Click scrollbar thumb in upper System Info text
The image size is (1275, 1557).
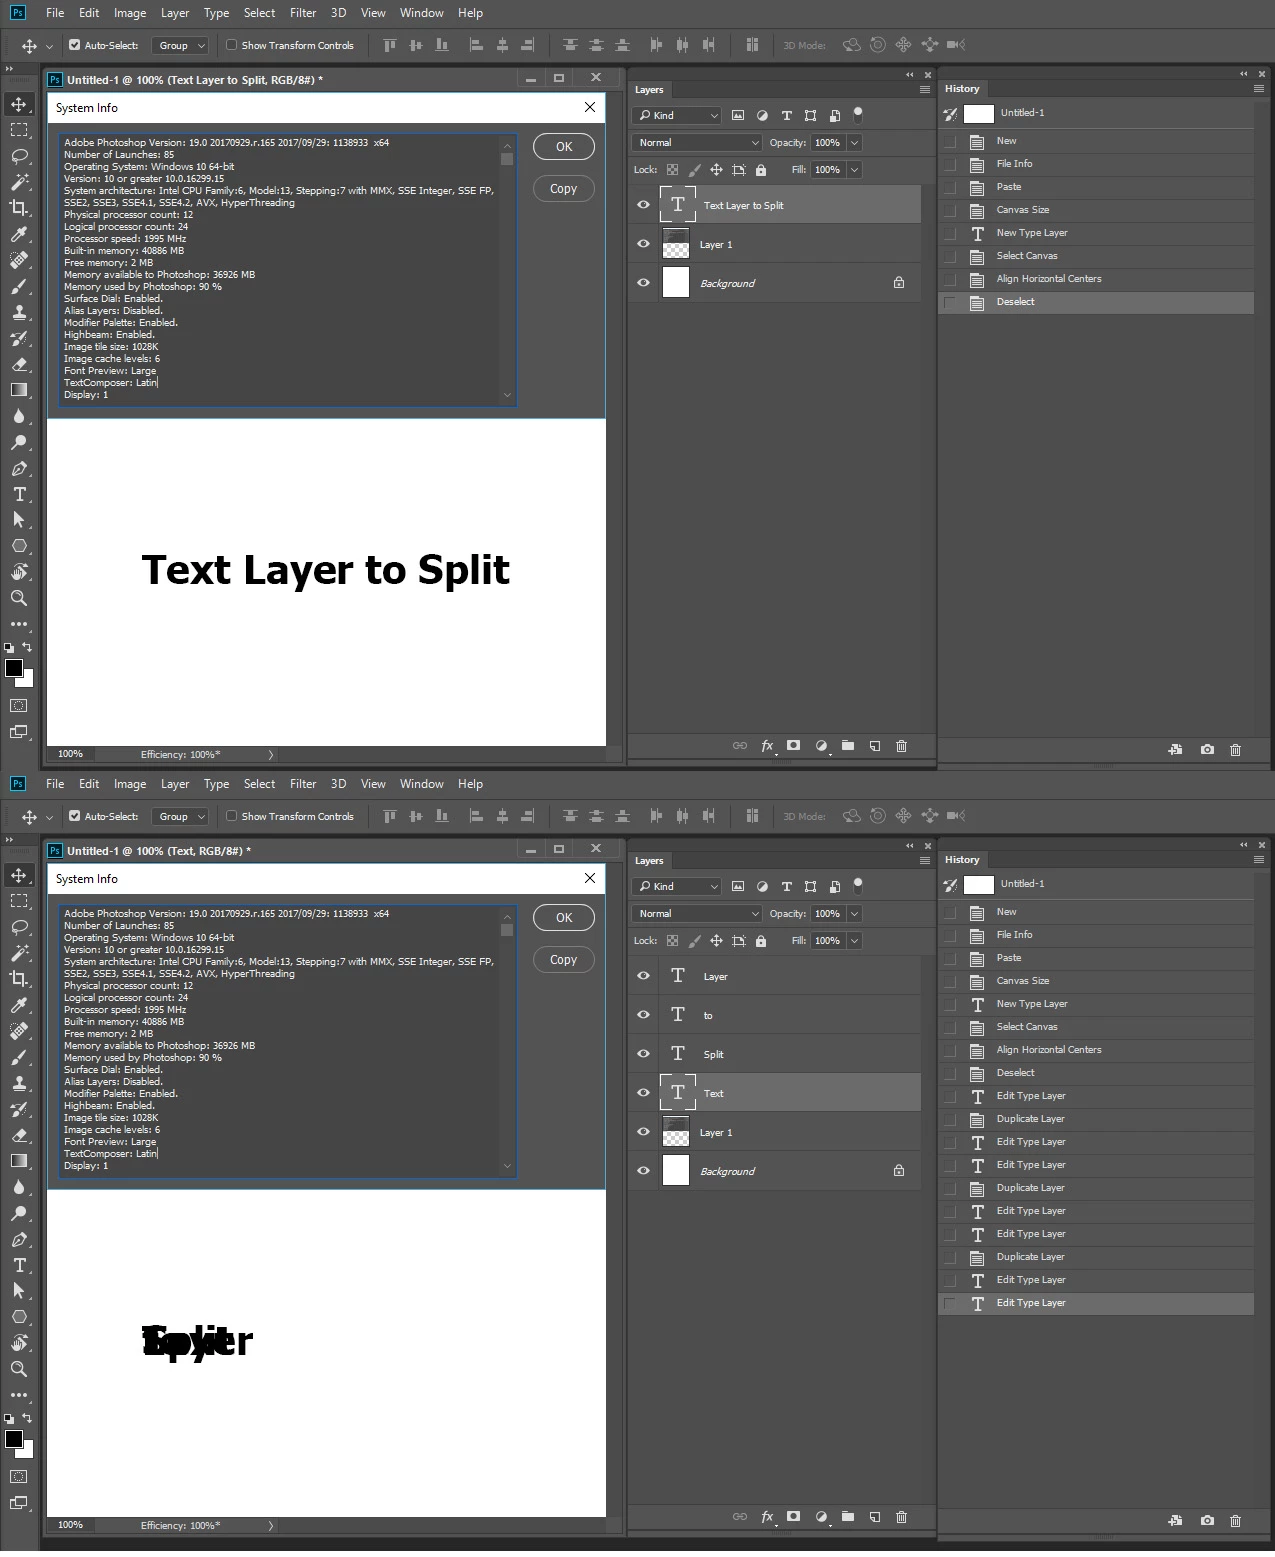(507, 158)
